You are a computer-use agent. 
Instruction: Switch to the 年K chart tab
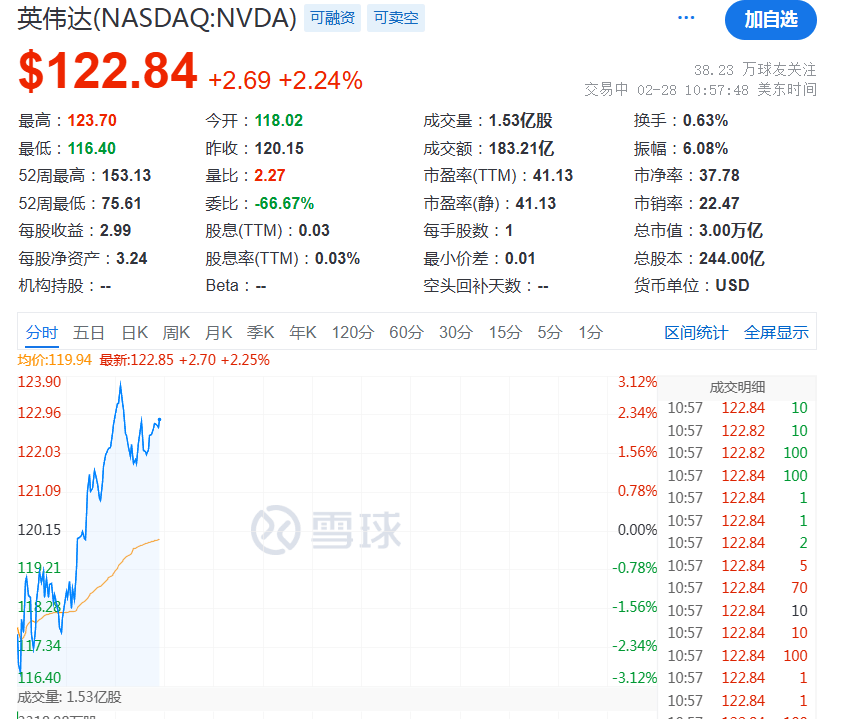(x=302, y=332)
